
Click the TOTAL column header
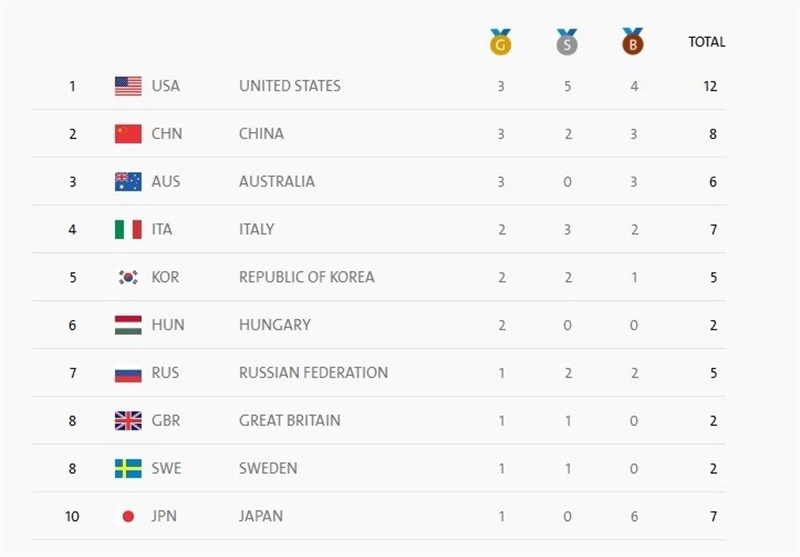(x=707, y=42)
